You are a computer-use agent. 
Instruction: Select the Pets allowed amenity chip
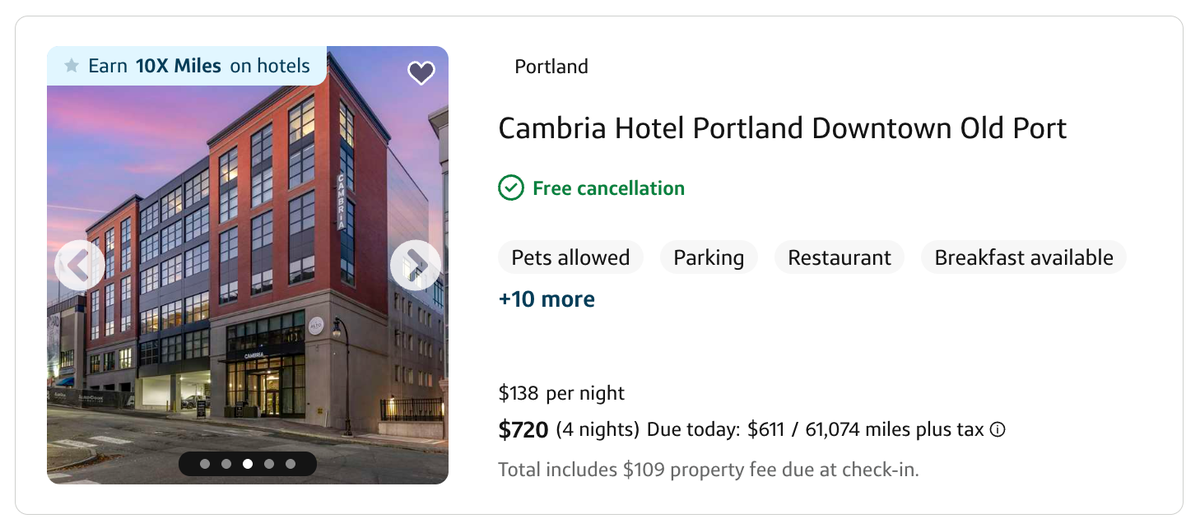tap(570, 257)
